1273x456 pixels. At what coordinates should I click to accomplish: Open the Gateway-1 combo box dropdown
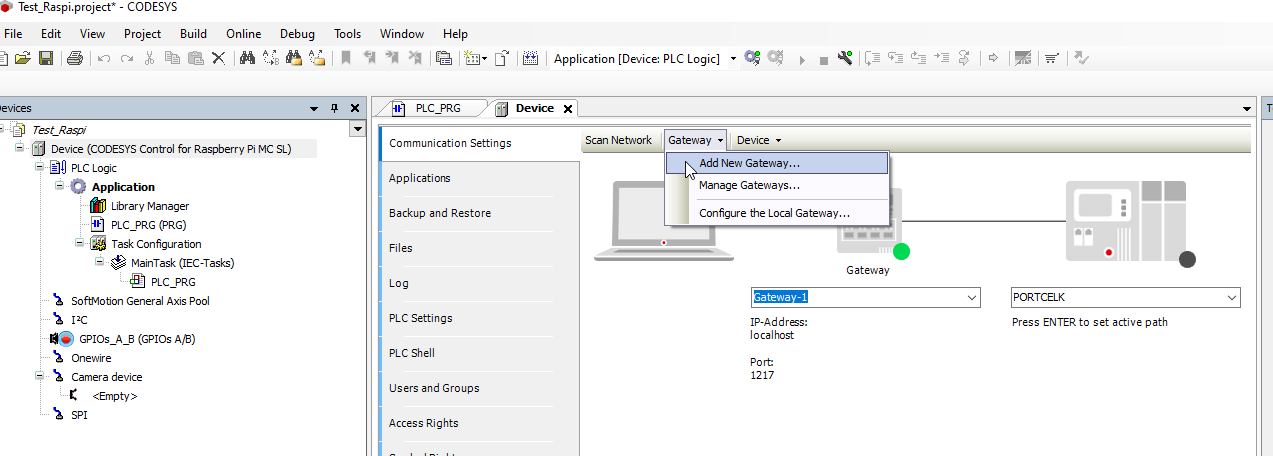click(x=971, y=298)
